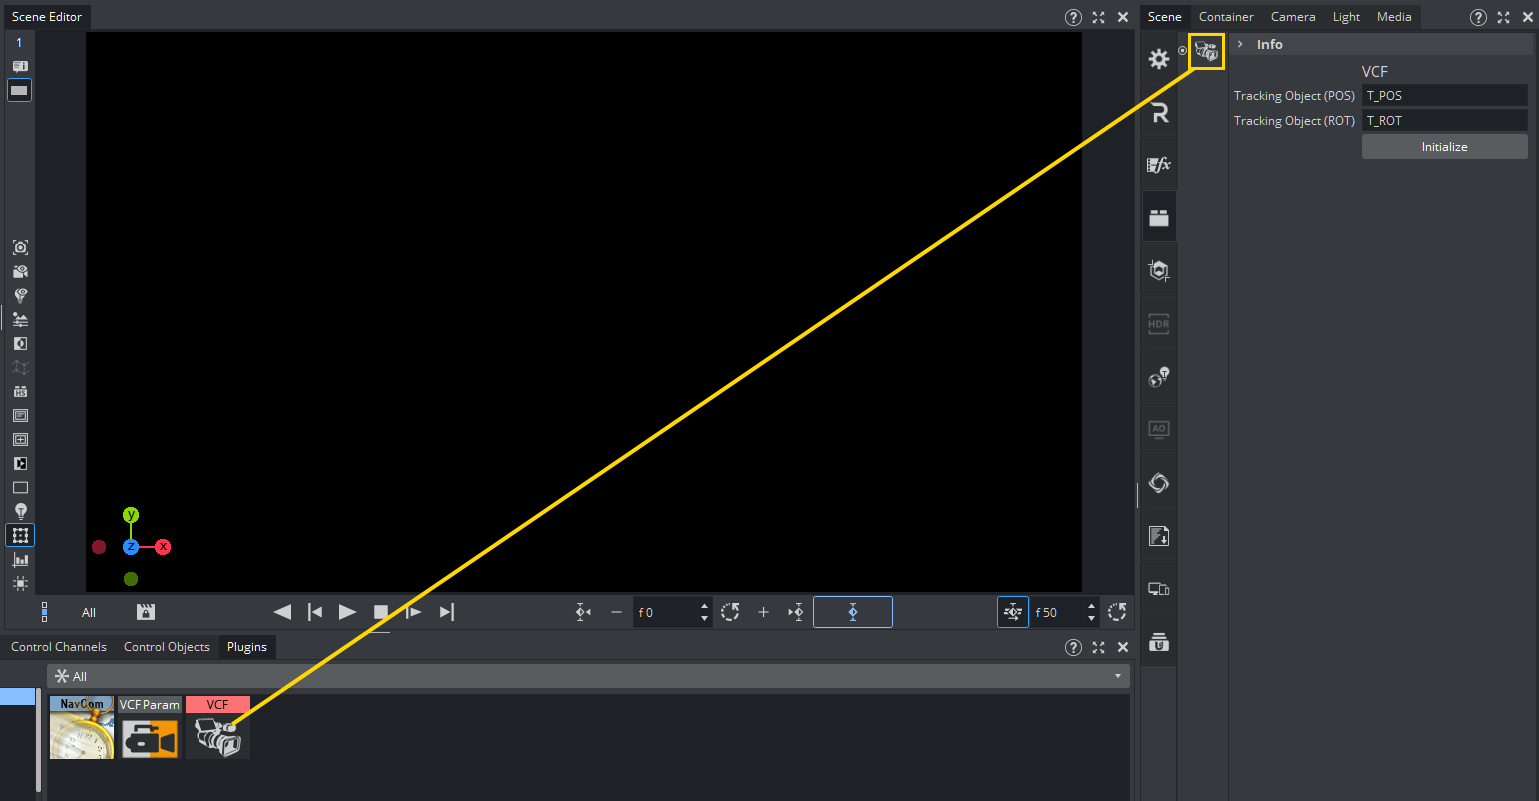Click the Tracking Object (POS) field

(1444, 96)
